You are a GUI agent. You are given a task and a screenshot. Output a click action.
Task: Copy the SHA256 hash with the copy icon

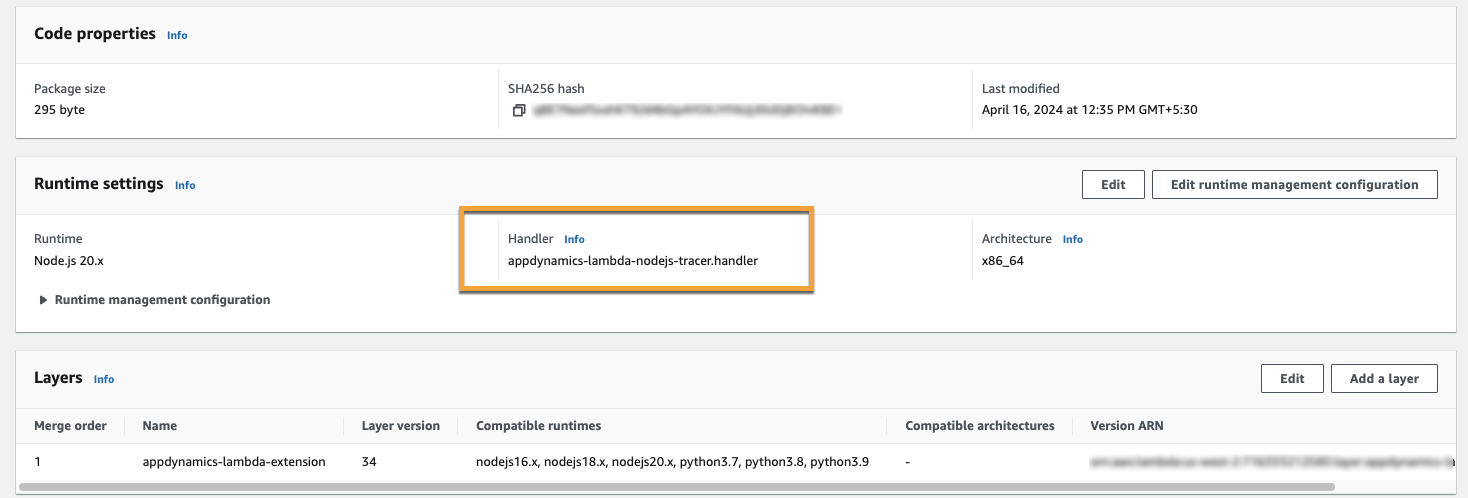click(518, 110)
